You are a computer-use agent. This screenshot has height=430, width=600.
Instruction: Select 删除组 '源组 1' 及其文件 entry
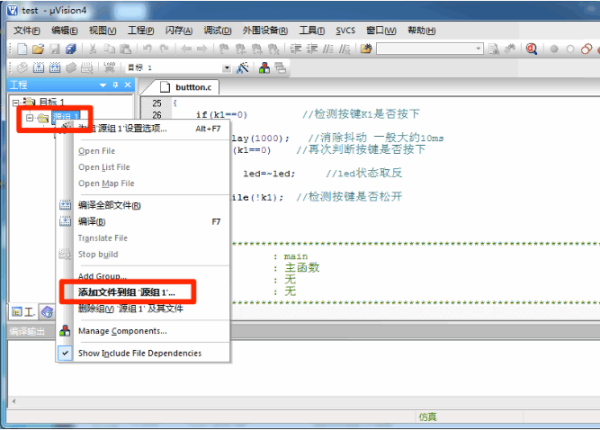pos(144,308)
